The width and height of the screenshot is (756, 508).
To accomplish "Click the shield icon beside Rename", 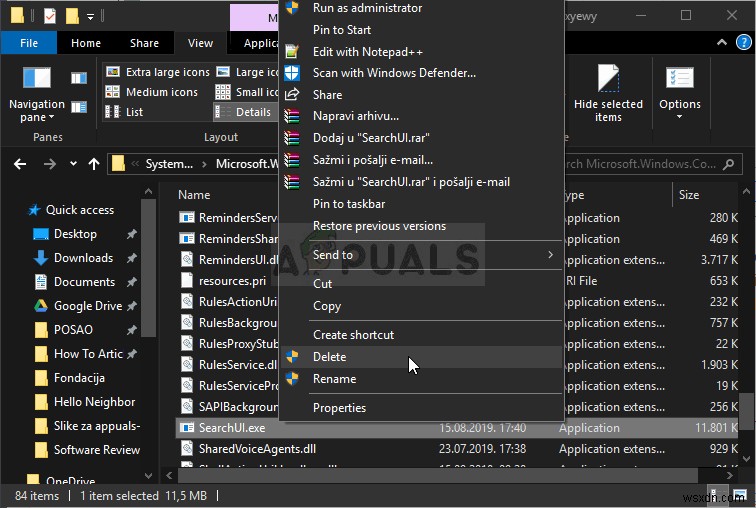I will (292, 379).
